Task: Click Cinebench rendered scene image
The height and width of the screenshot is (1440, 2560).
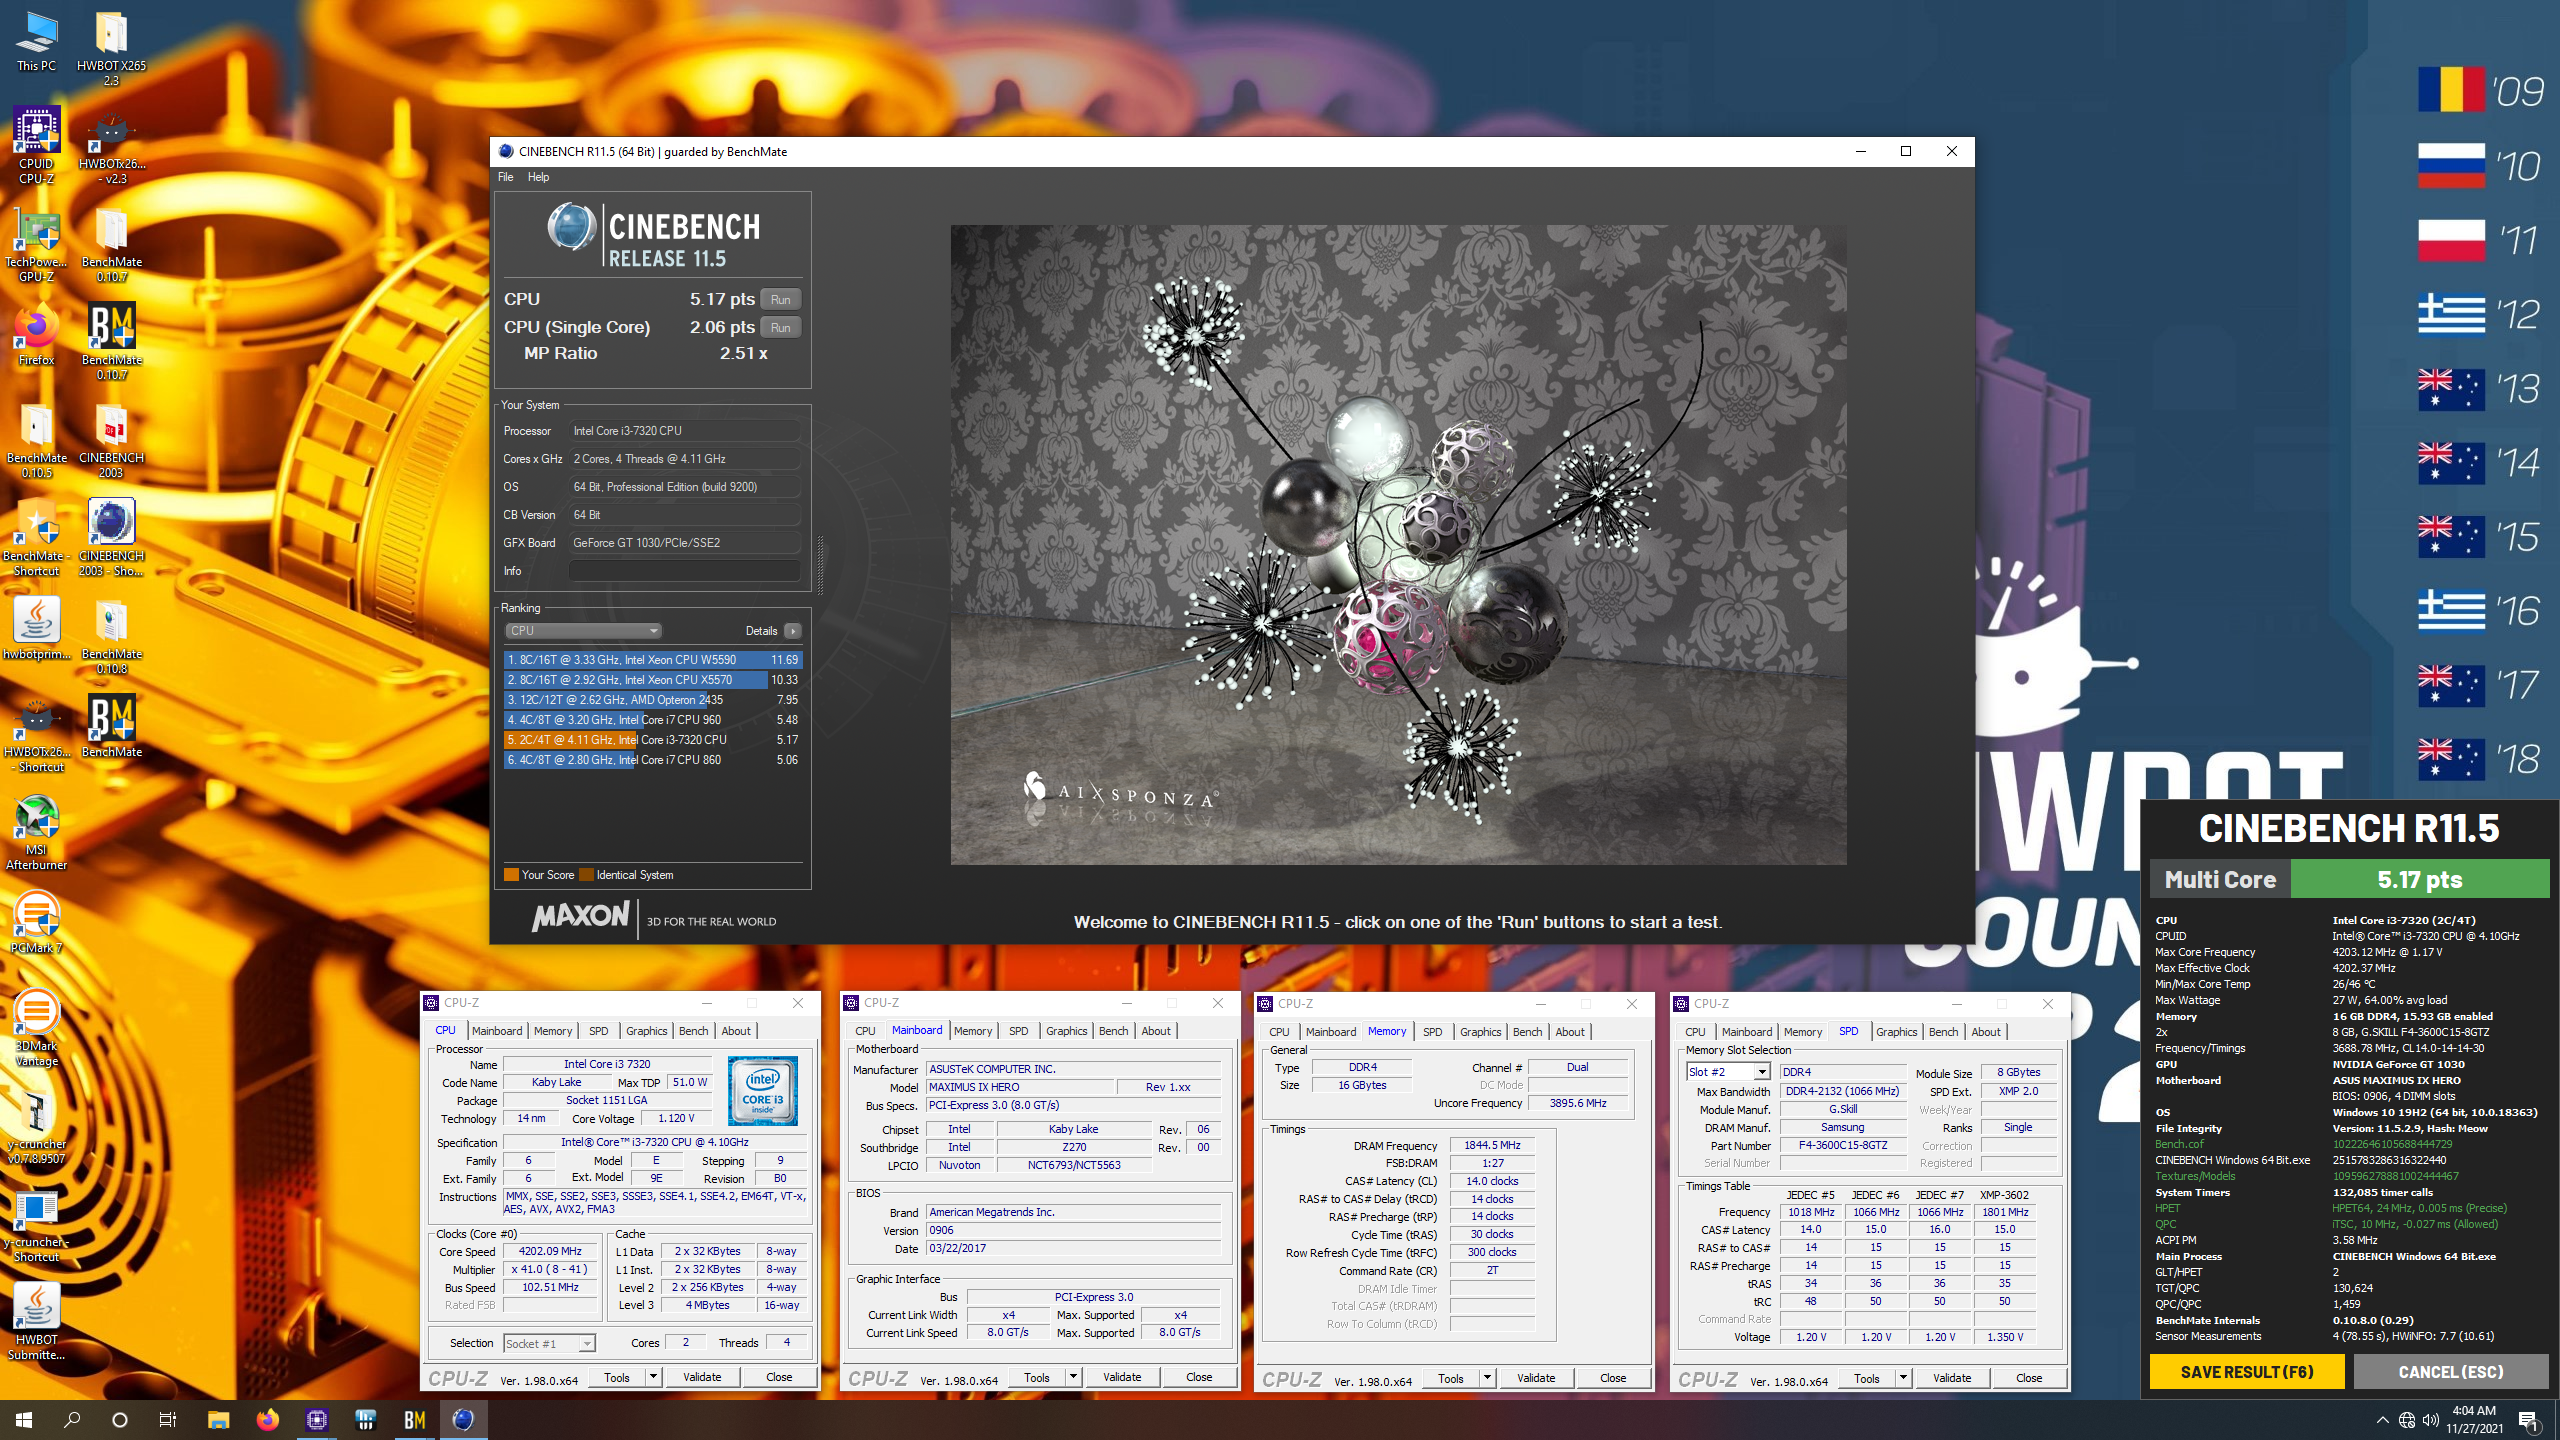Action: 1398,545
